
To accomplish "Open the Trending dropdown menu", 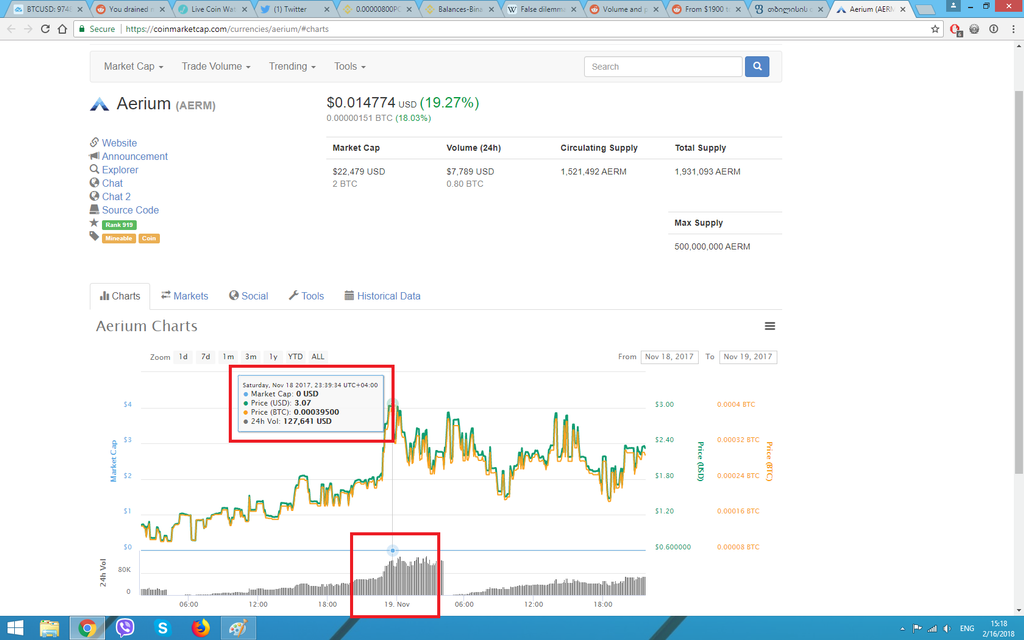I will [292, 66].
